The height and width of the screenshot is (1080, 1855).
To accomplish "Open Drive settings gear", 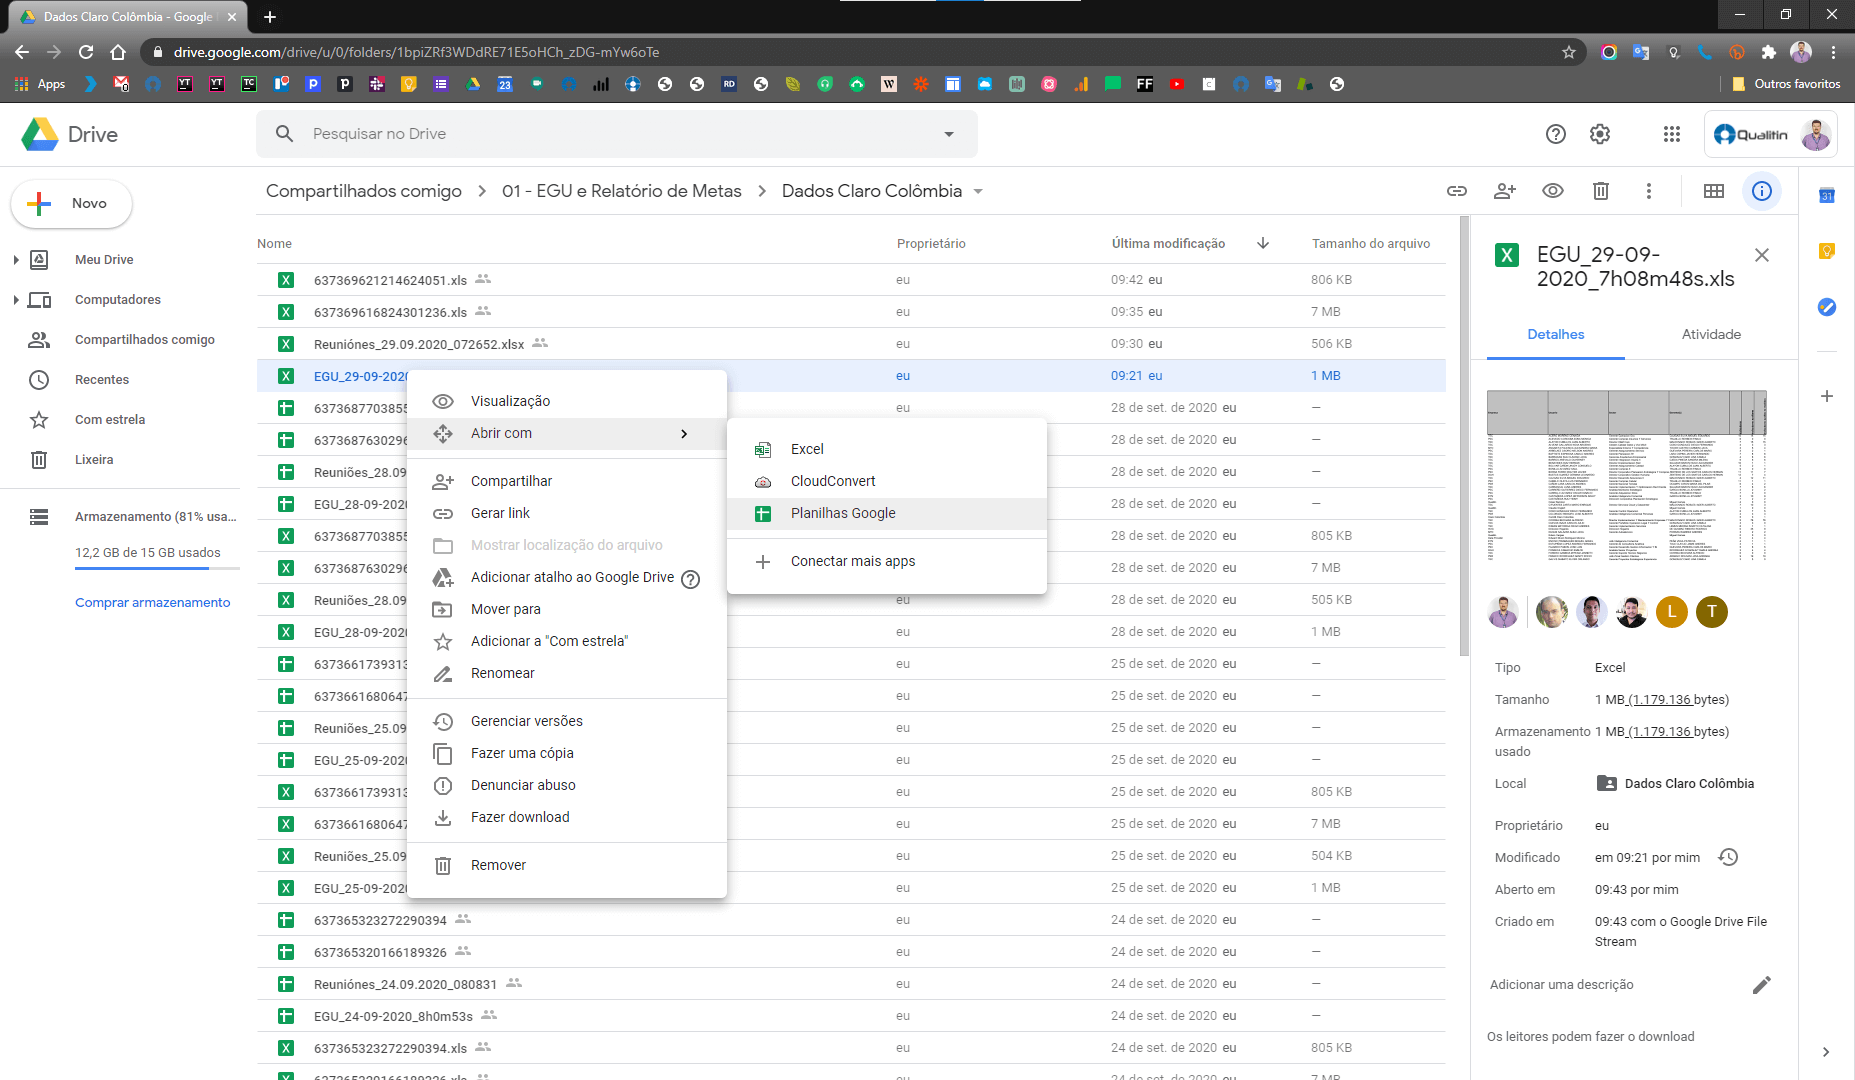I will click(x=1600, y=134).
